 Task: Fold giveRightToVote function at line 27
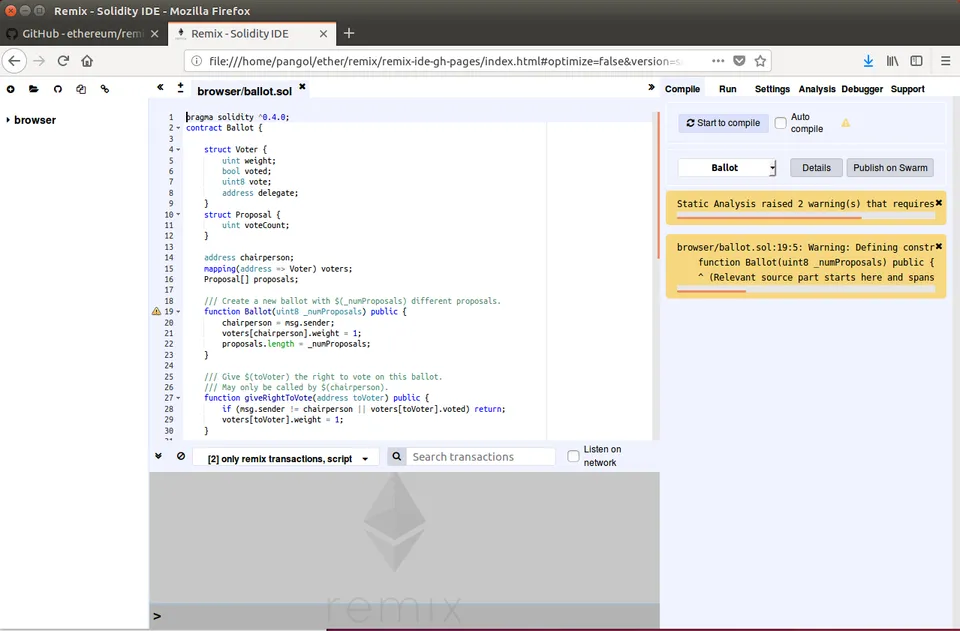coord(178,398)
